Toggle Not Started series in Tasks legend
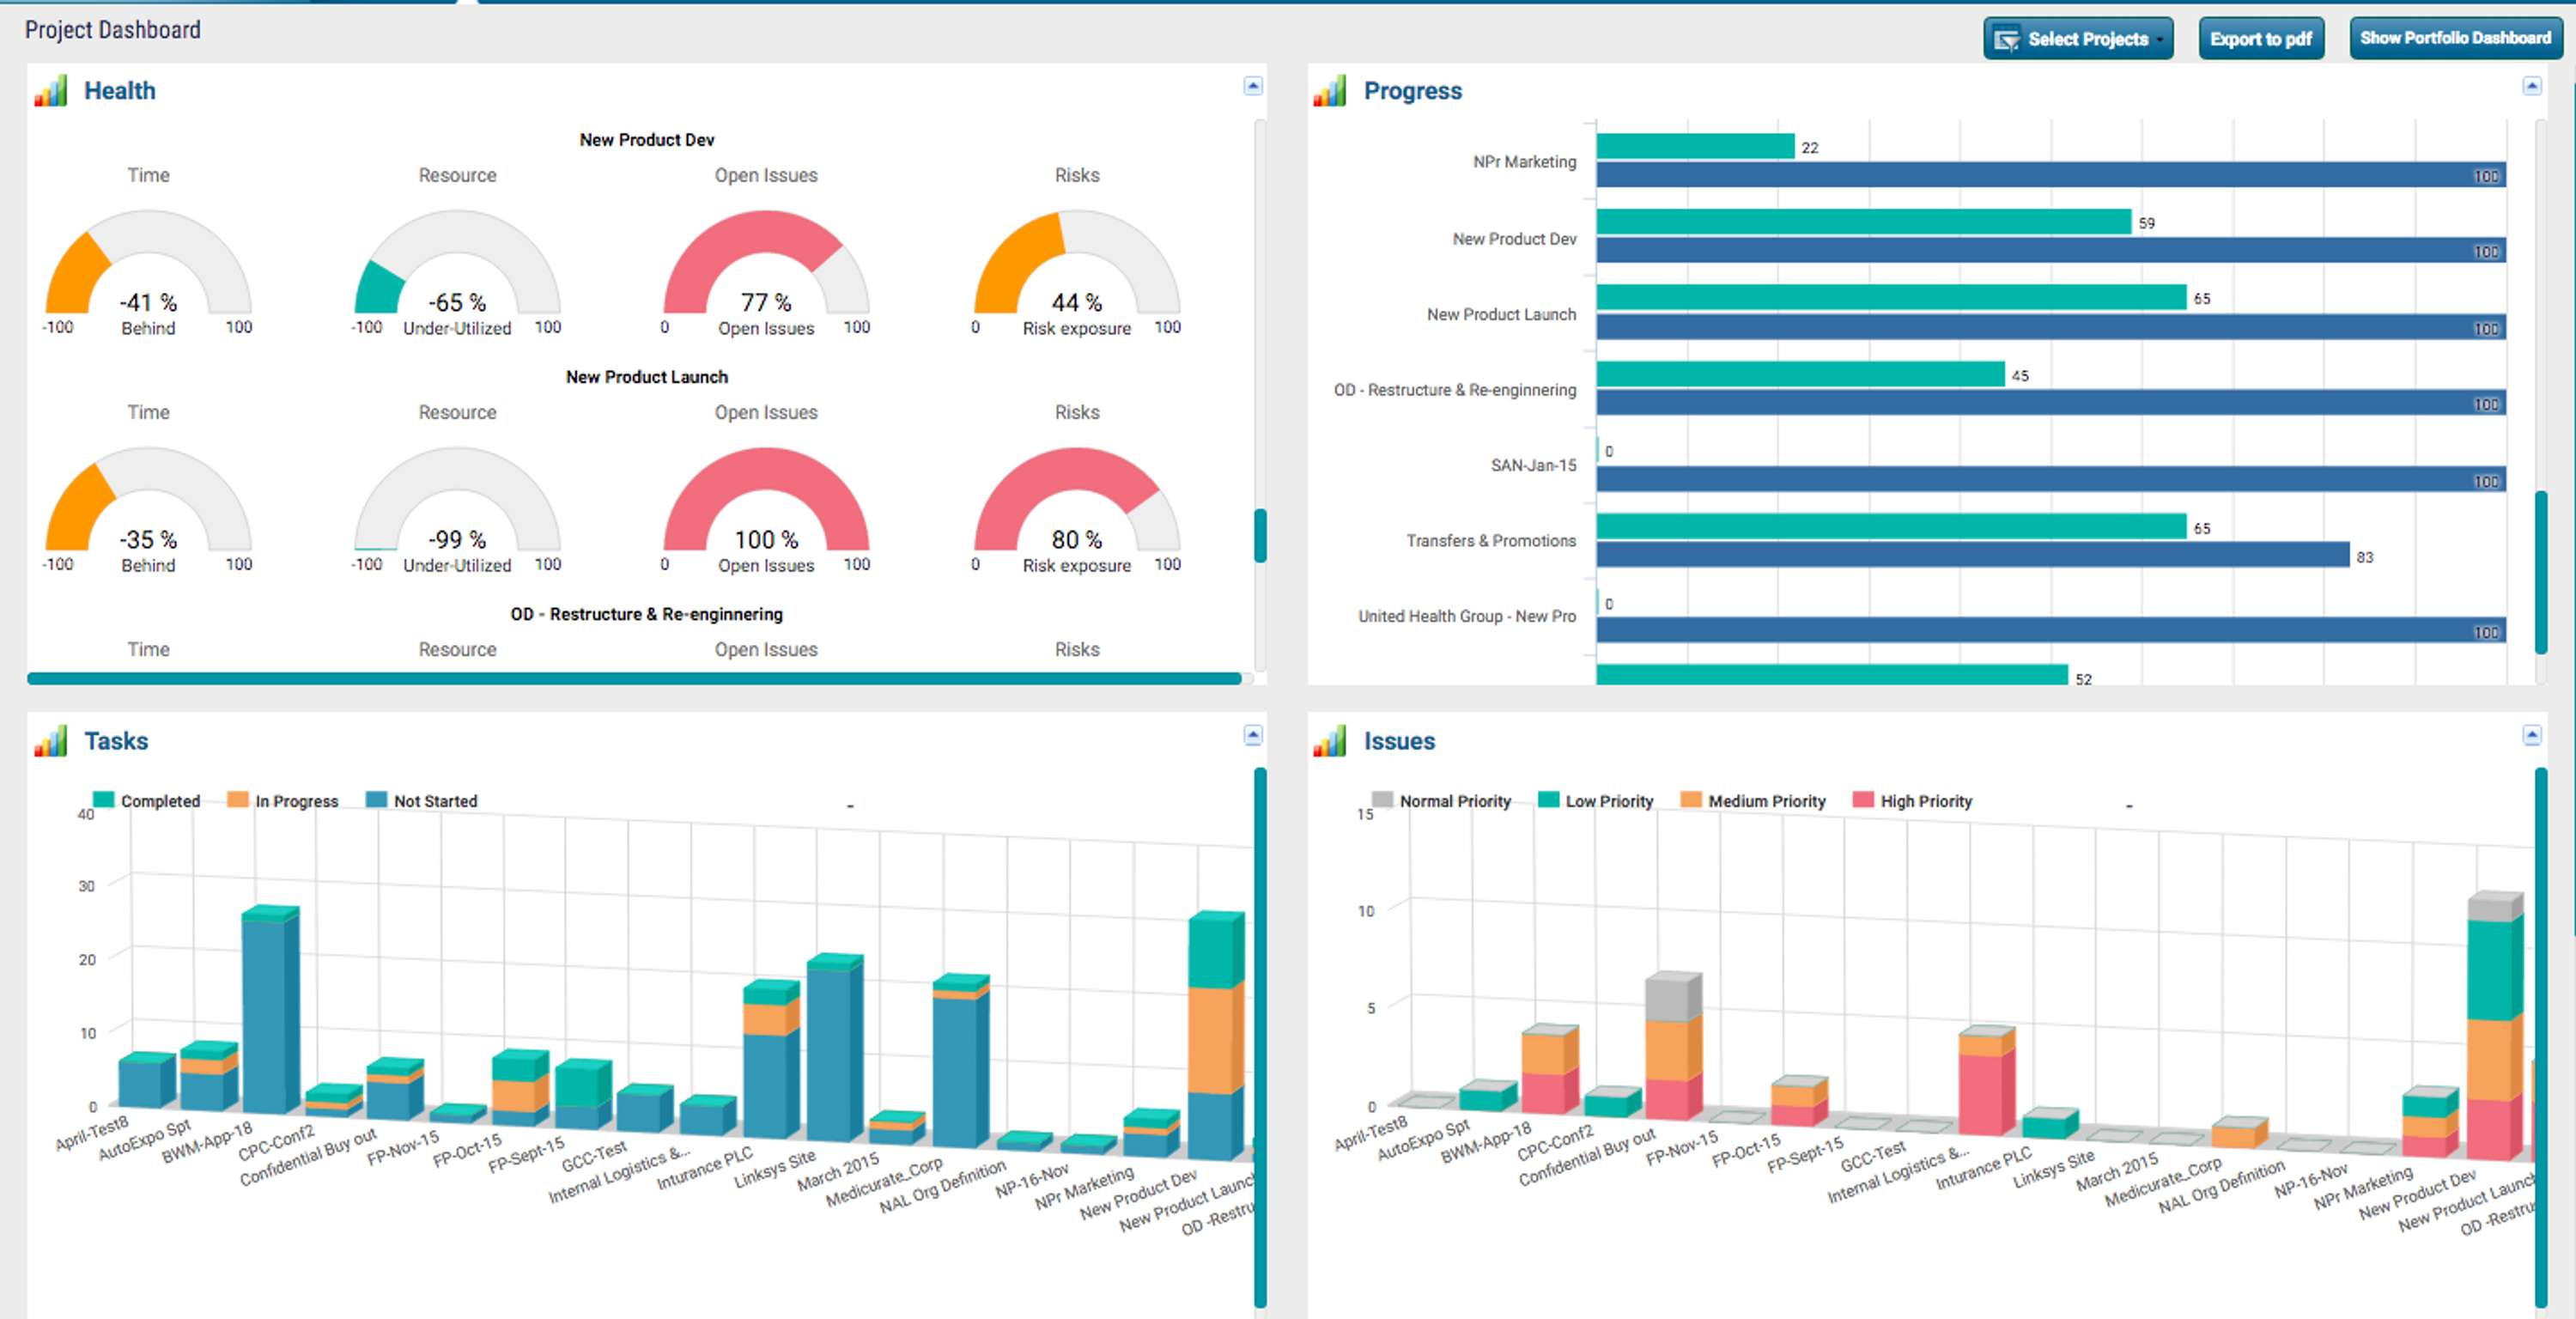The height and width of the screenshot is (1319, 2576). point(421,801)
